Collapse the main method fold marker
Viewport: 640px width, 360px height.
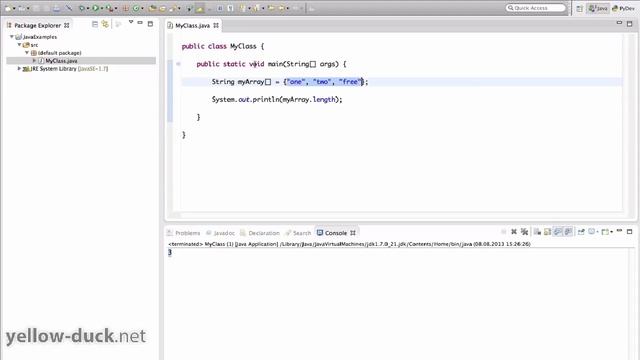coord(178,64)
